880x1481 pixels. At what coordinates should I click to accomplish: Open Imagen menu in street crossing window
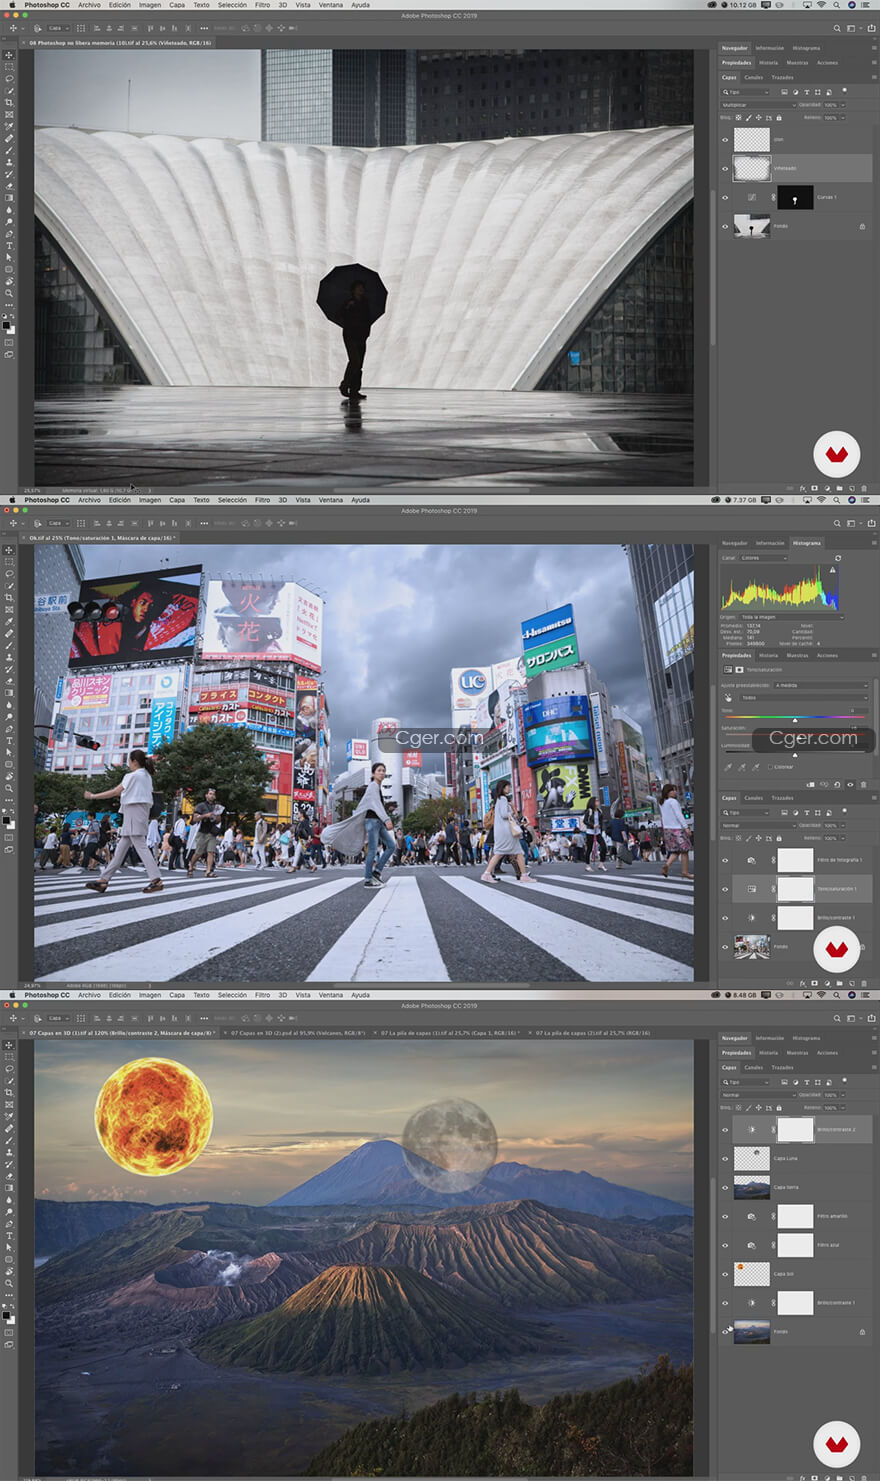click(150, 500)
